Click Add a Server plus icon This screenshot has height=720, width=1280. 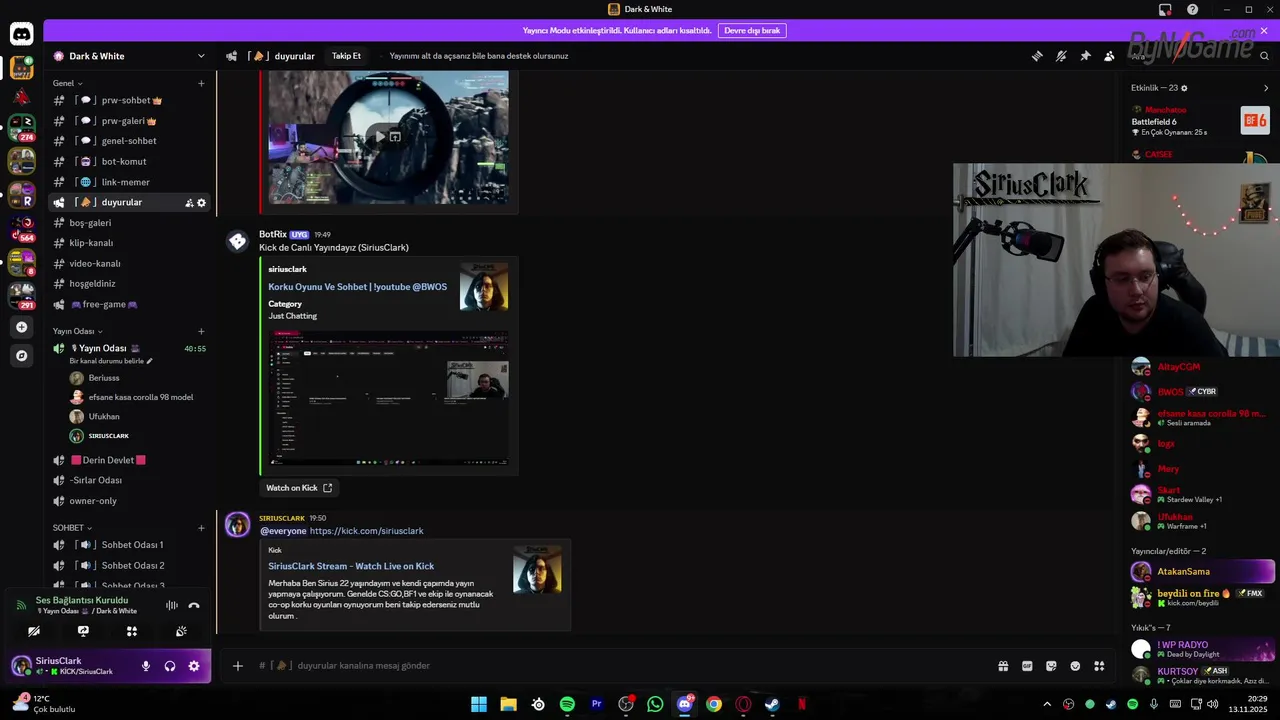click(x=21, y=327)
